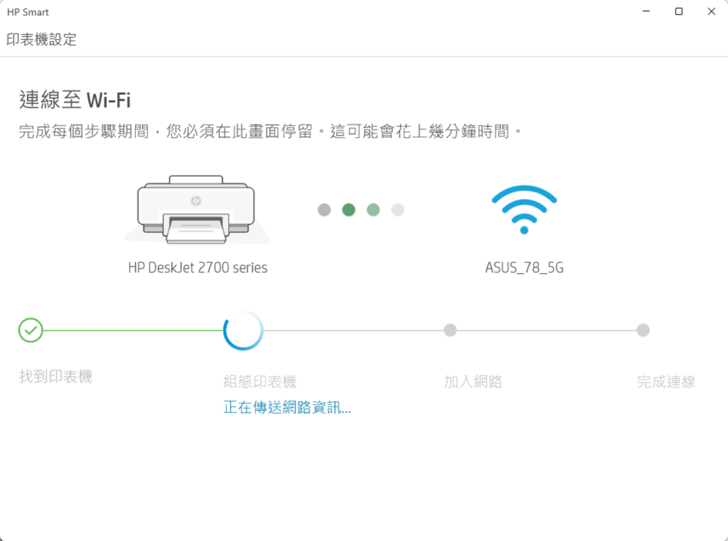Click the ASUS_78_5G network name
The height and width of the screenshot is (541, 728).
click(x=524, y=268)
